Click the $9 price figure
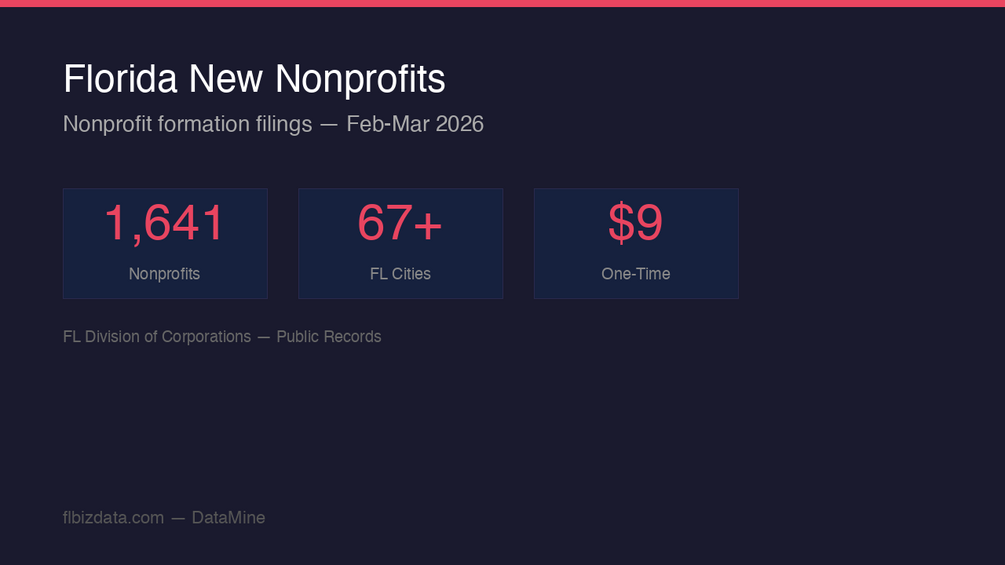This screenshot has height=565, width=1005. (635, 222)
